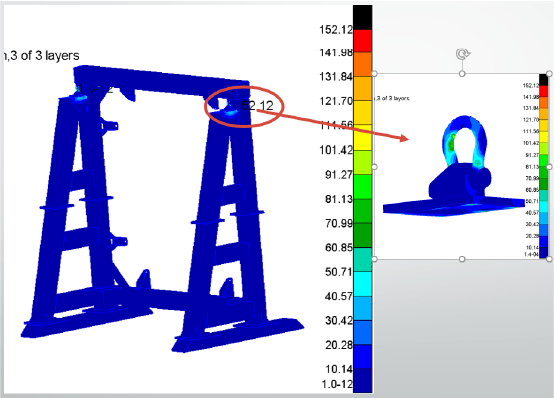Click the rotation handle above the selected picture

(462, 54)
